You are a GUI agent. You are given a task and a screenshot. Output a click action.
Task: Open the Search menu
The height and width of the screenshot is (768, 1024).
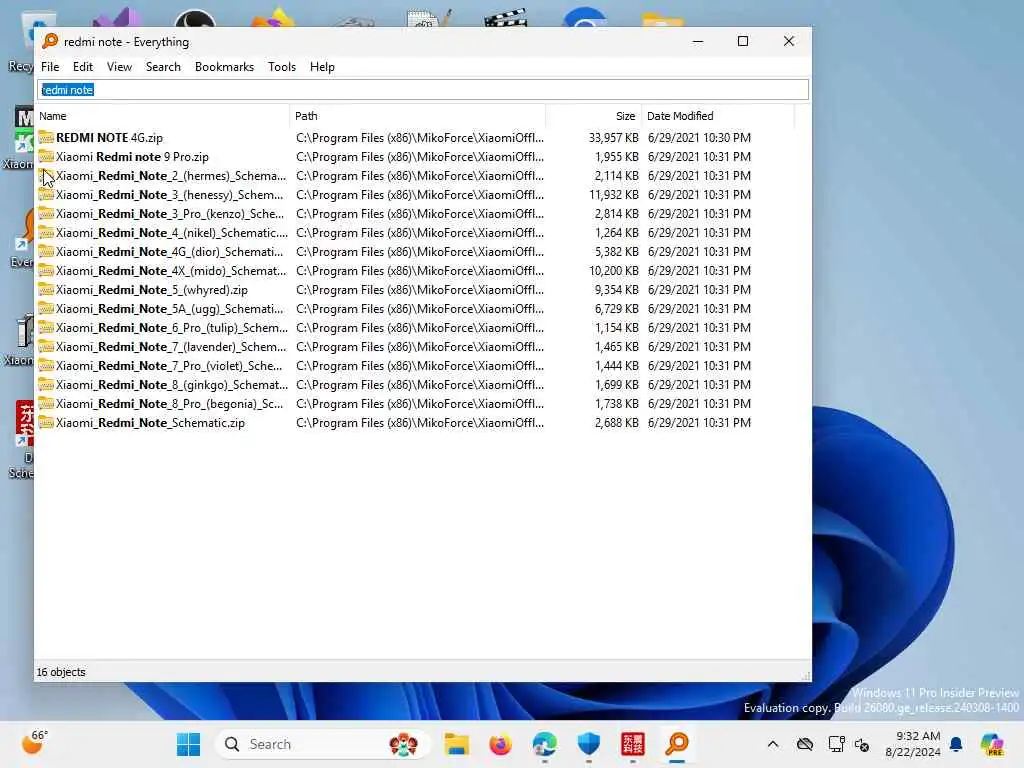pos(163,67)
